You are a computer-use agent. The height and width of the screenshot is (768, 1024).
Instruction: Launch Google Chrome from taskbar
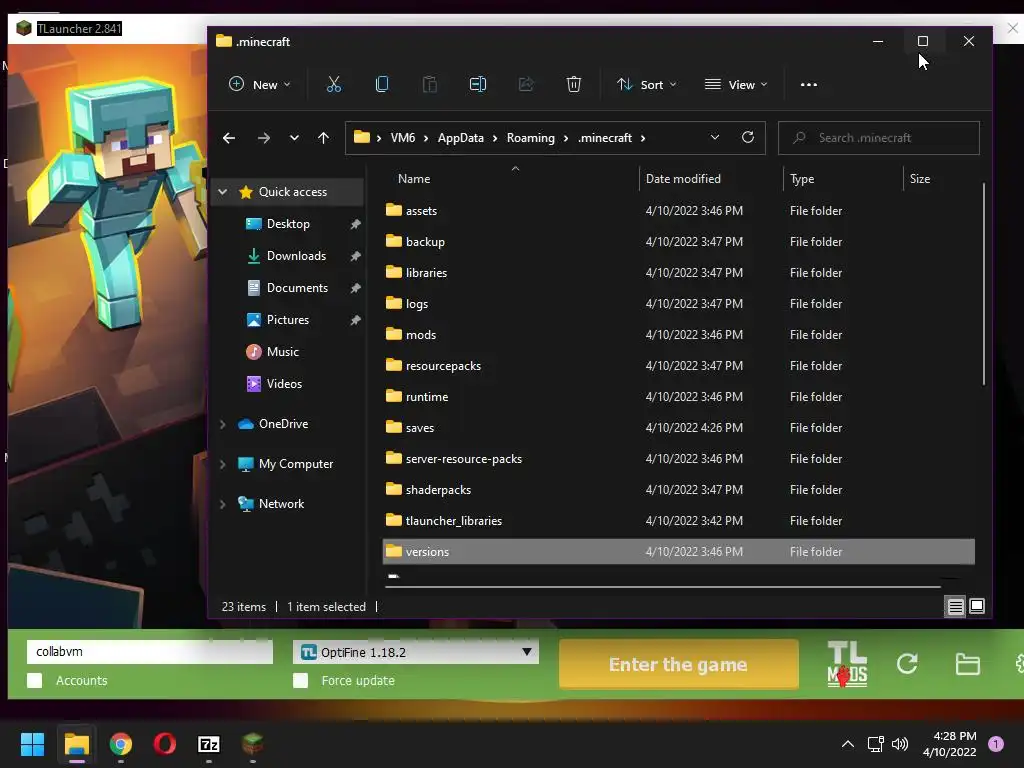pos(121,744)
